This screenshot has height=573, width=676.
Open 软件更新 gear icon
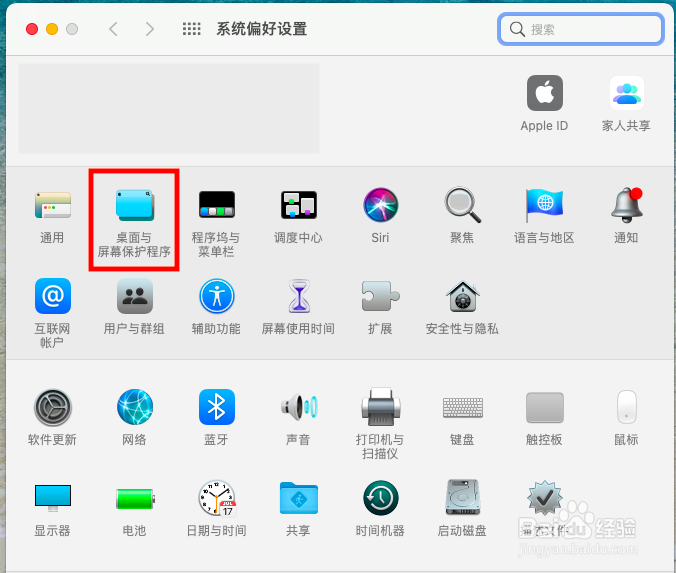tap(53, 407)
